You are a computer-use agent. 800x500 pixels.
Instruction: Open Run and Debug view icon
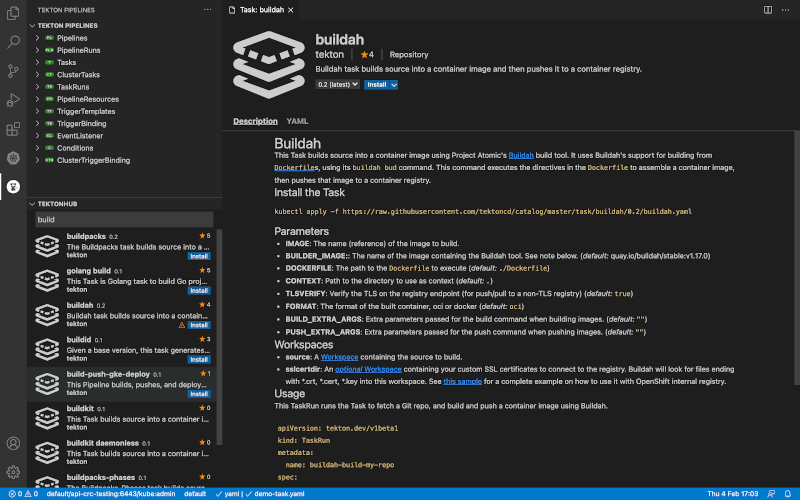tap(13, 99)
